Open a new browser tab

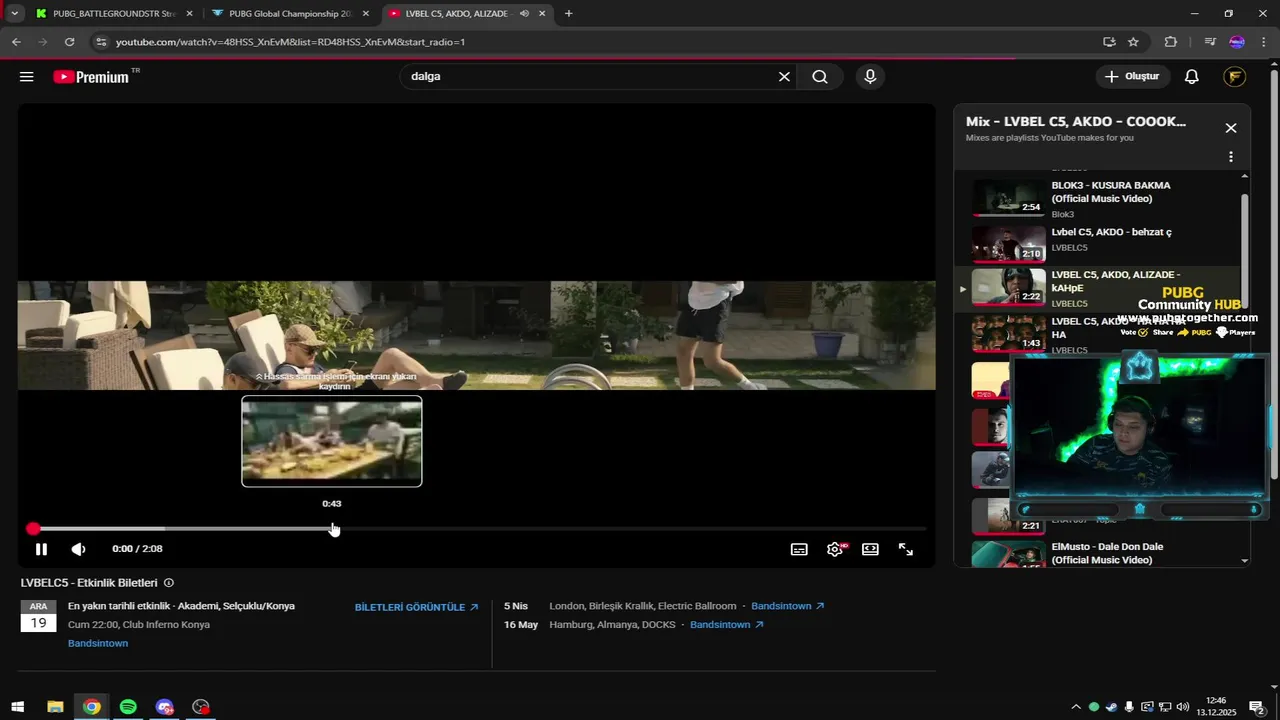coord(569,14)
